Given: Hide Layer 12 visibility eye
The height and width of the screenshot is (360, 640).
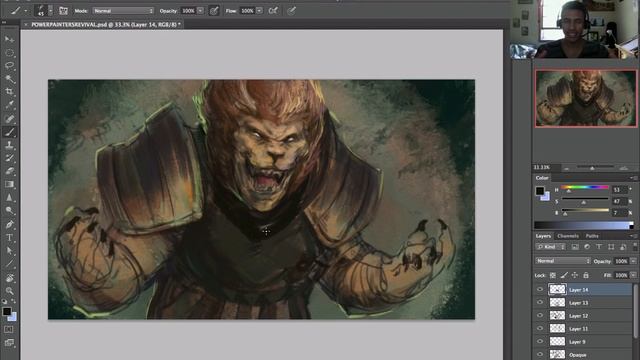Looking at the screenshot, I should tap(540, 316).
